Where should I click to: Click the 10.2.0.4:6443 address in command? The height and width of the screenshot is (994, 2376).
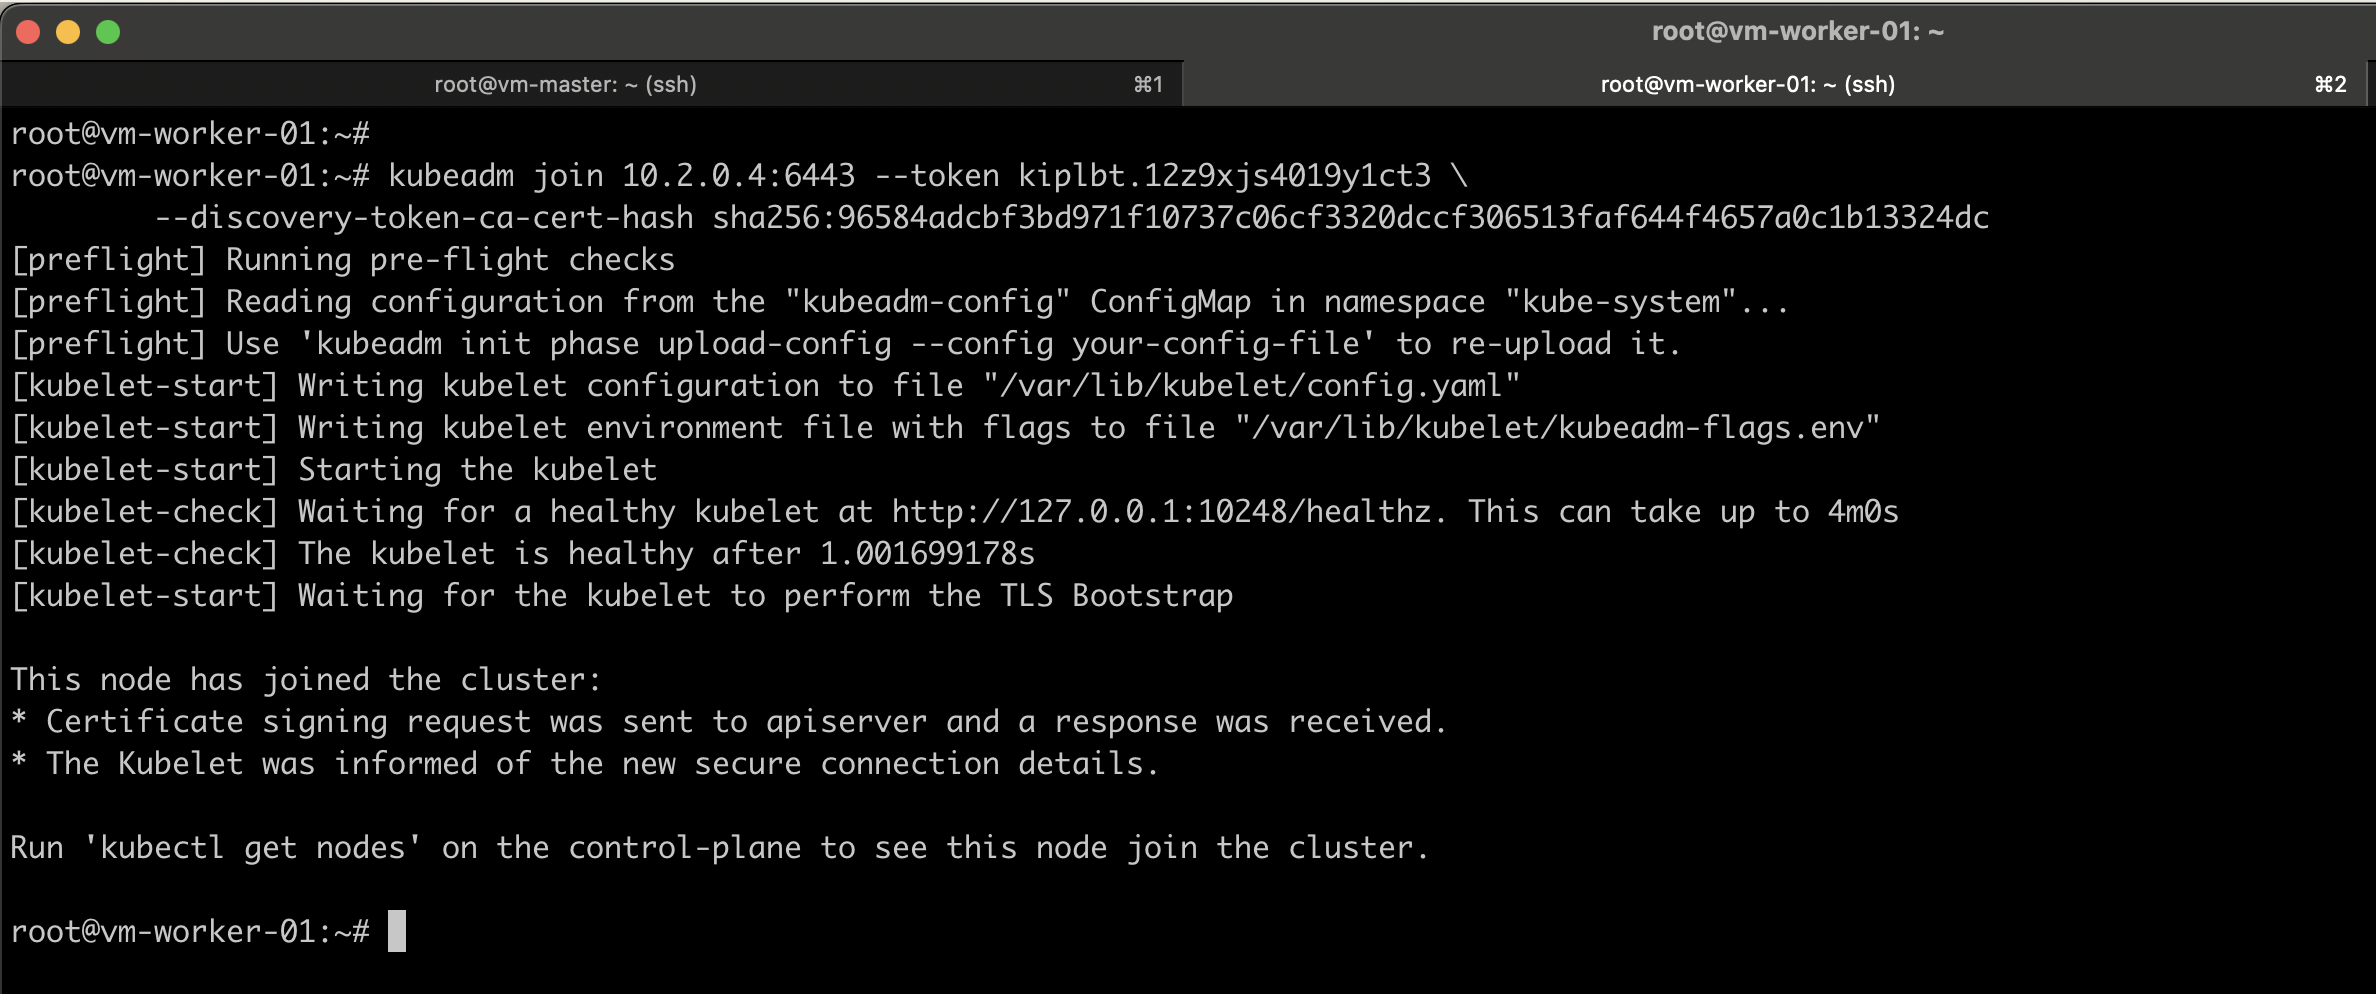[x=738, y=176]
